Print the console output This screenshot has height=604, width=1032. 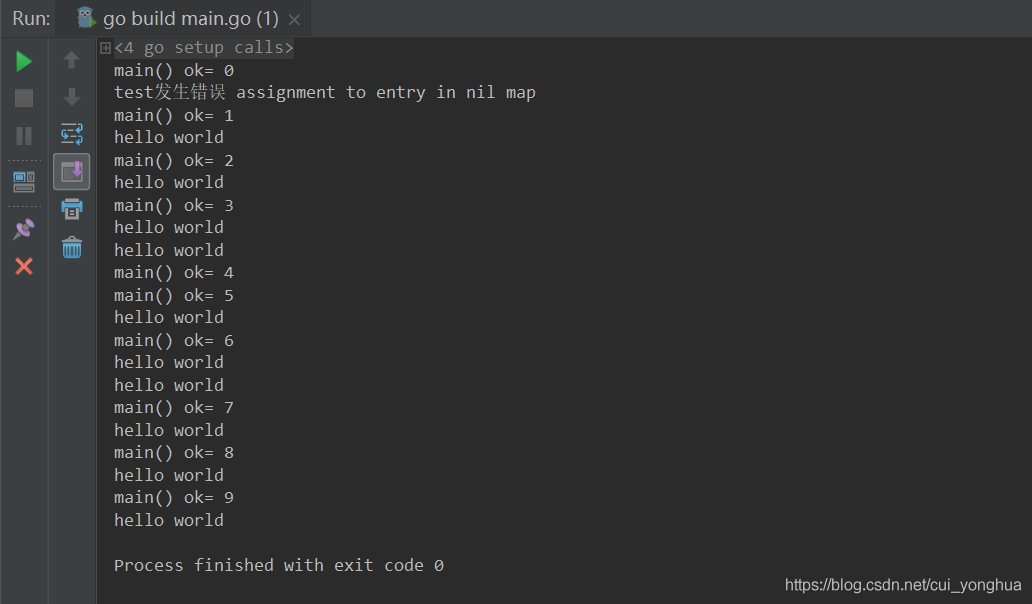pyautogui.click(x=71, y=208)
